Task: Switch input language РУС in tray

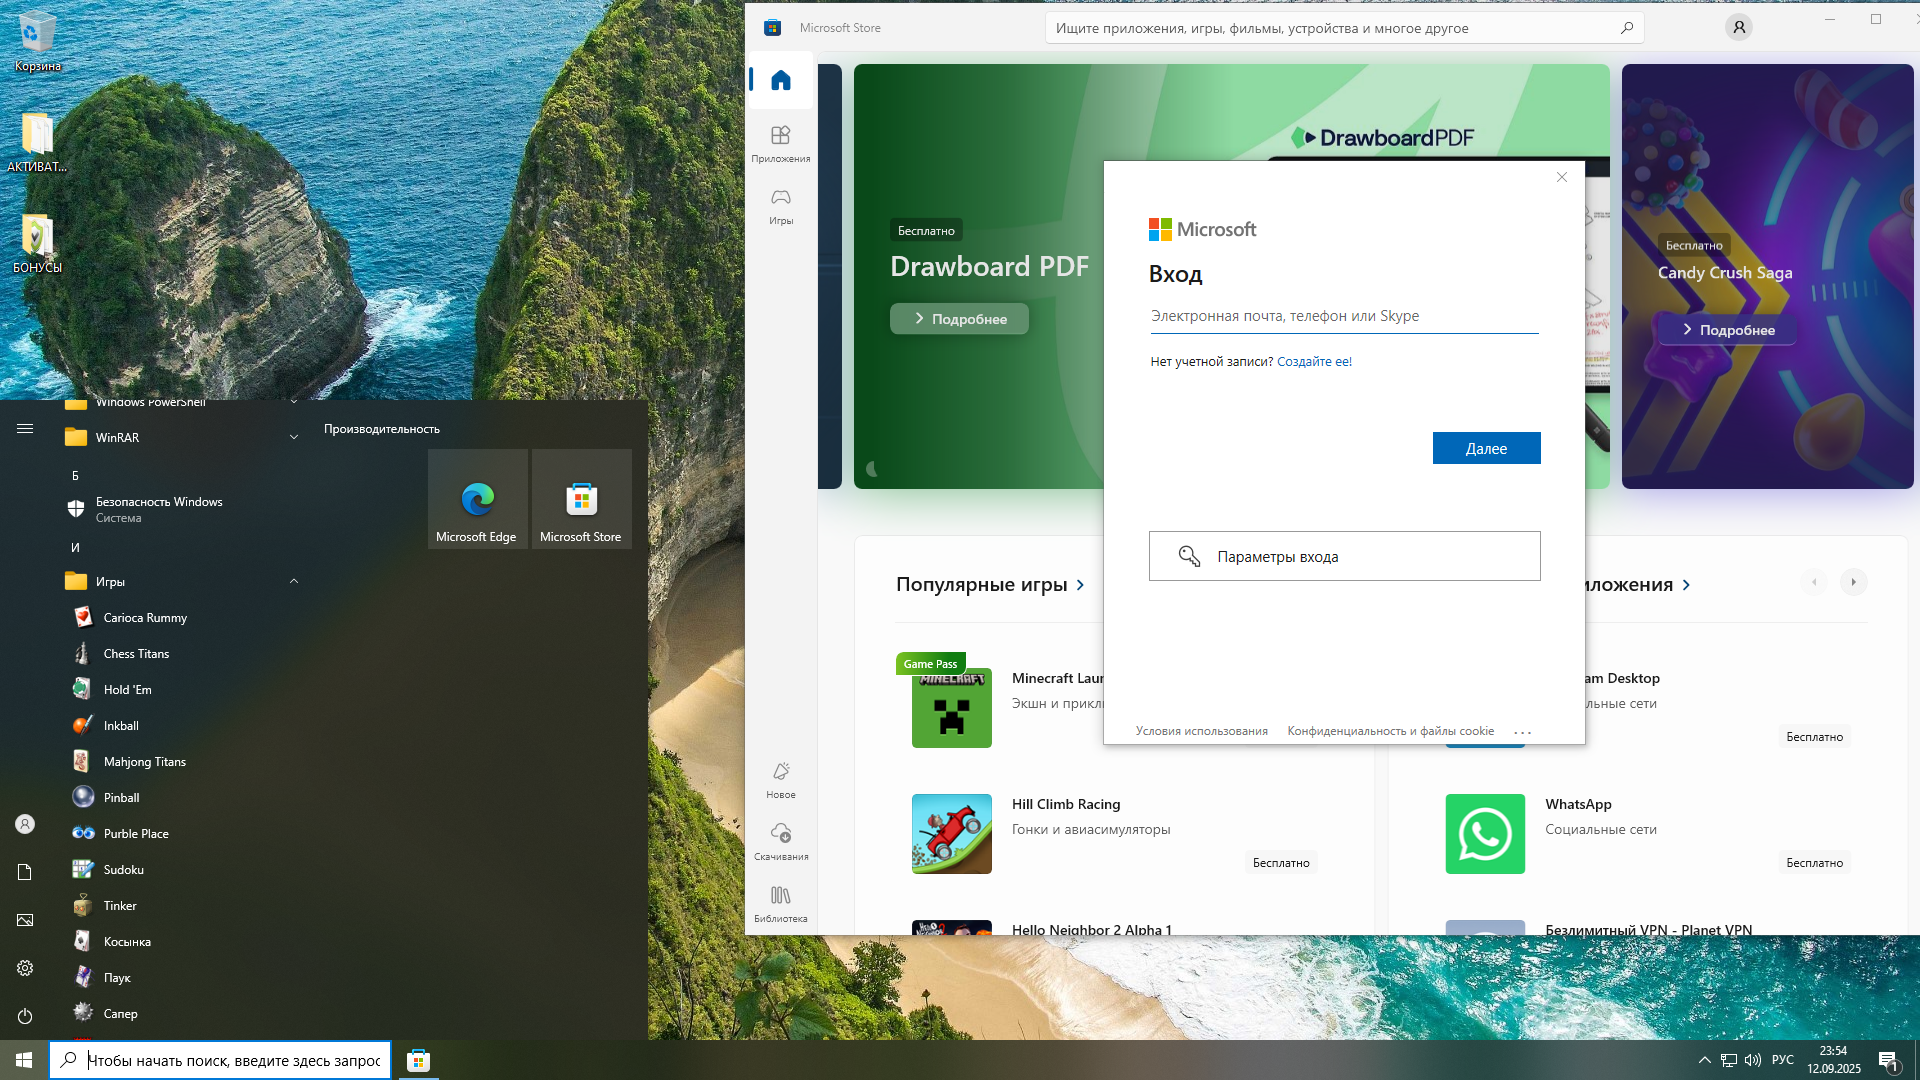Action: (x=1783, y=1060)
